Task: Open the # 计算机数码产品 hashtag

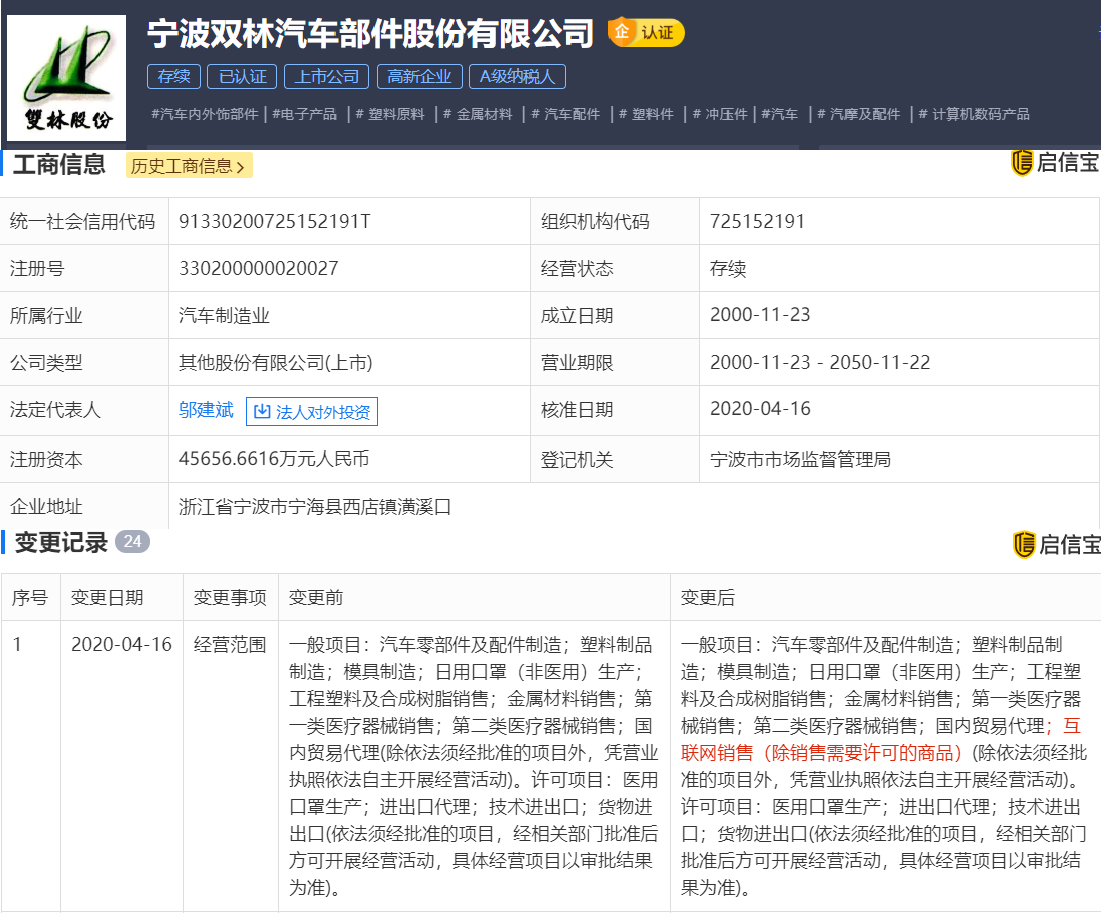Action: [974, 114]
